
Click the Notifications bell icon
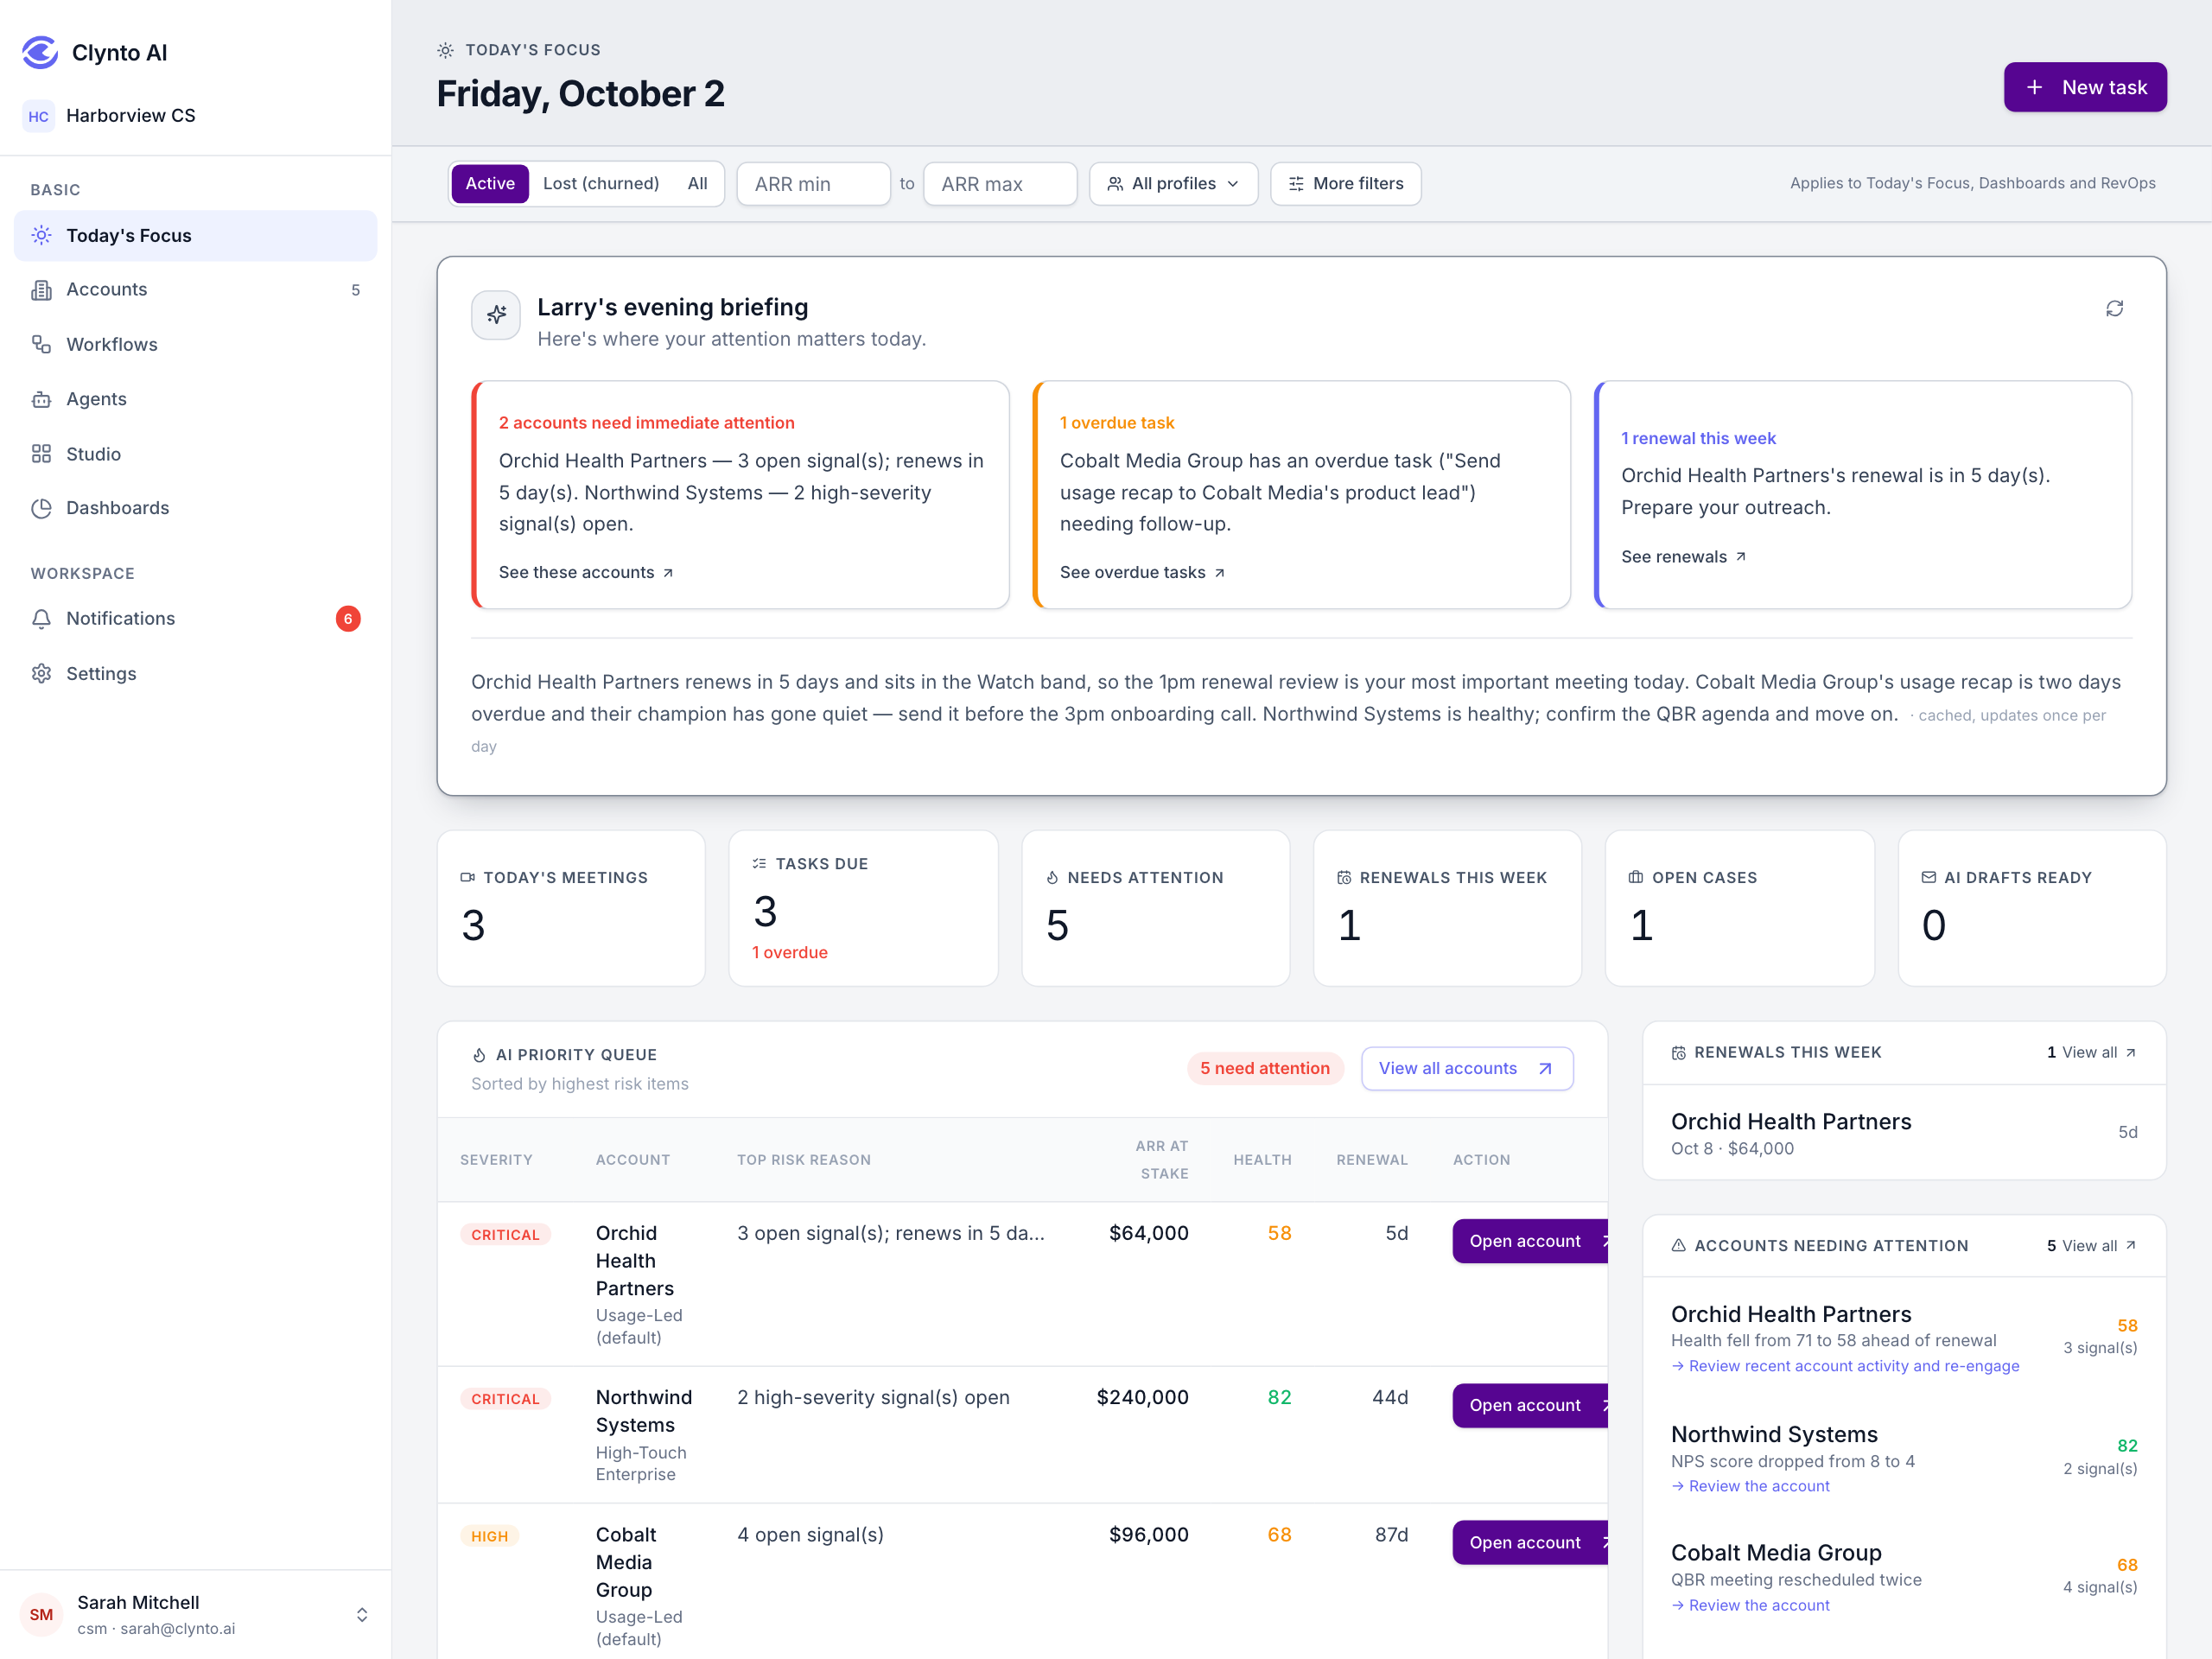(41, 619)
